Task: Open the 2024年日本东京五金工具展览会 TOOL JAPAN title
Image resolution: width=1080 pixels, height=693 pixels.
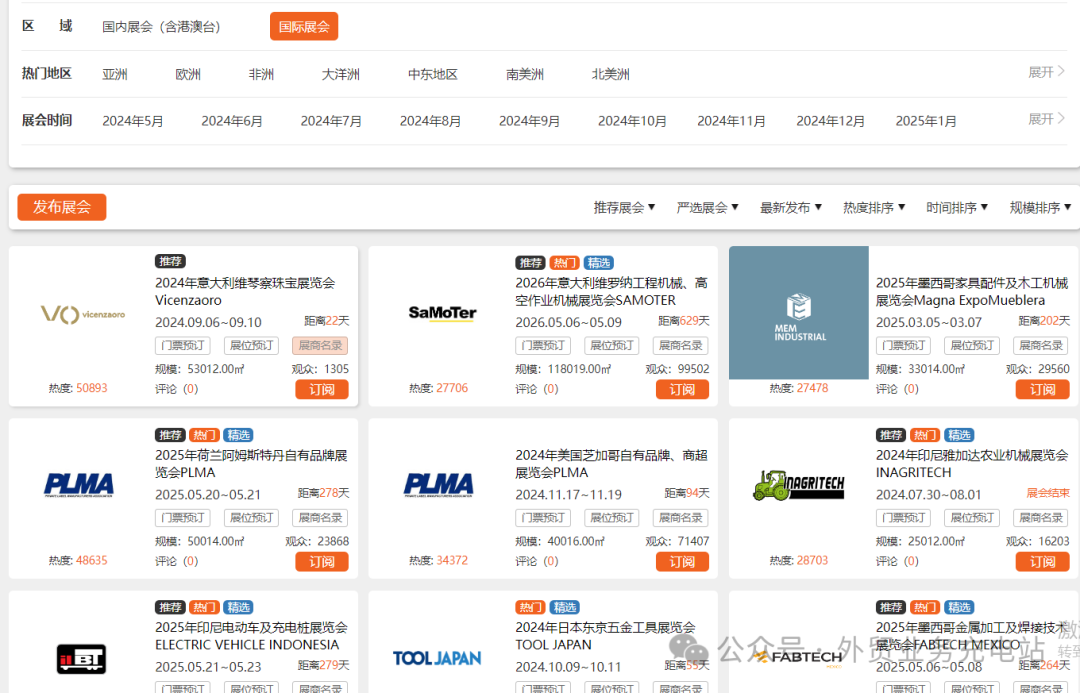Action: click(x=605, y=636)
